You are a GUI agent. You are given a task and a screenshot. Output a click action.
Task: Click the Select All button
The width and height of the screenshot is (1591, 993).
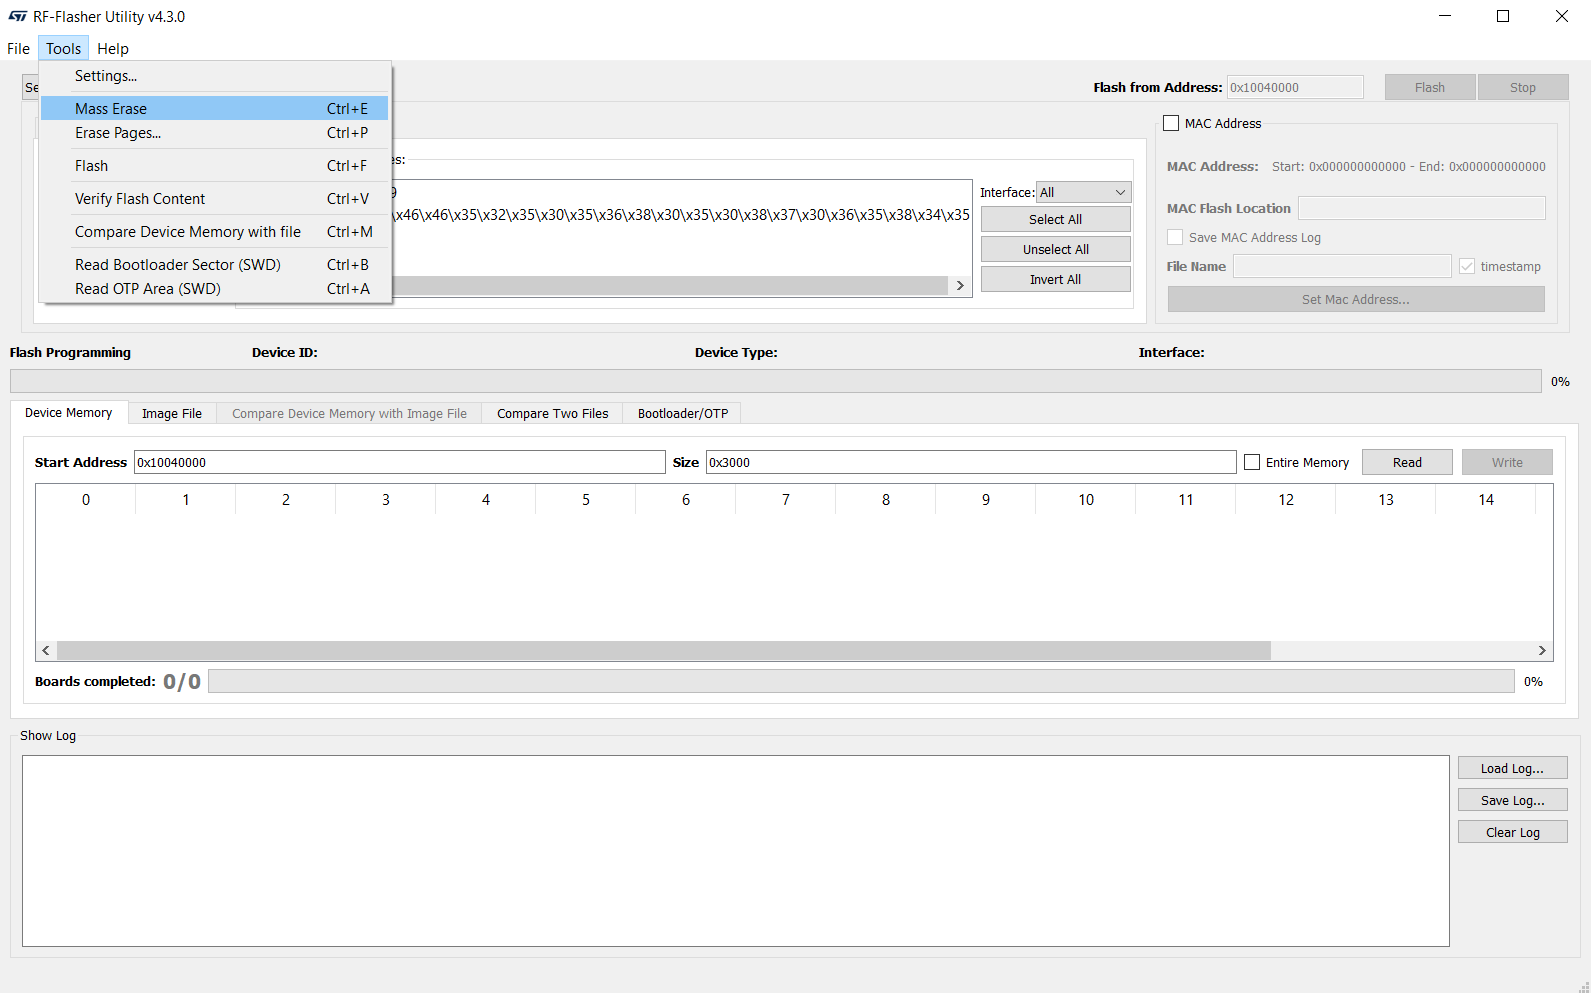(x=1055, y=220)
